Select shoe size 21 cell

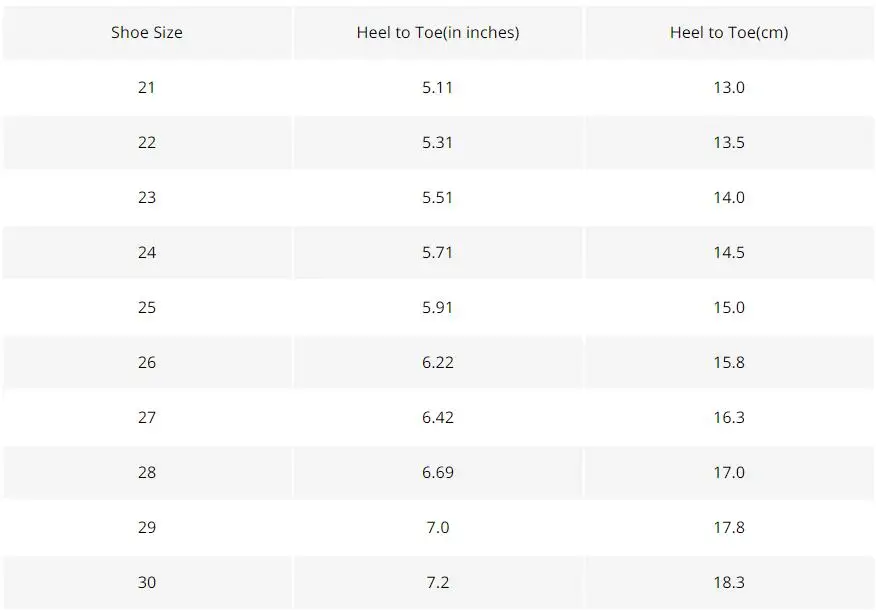click(x=146, y=88)
